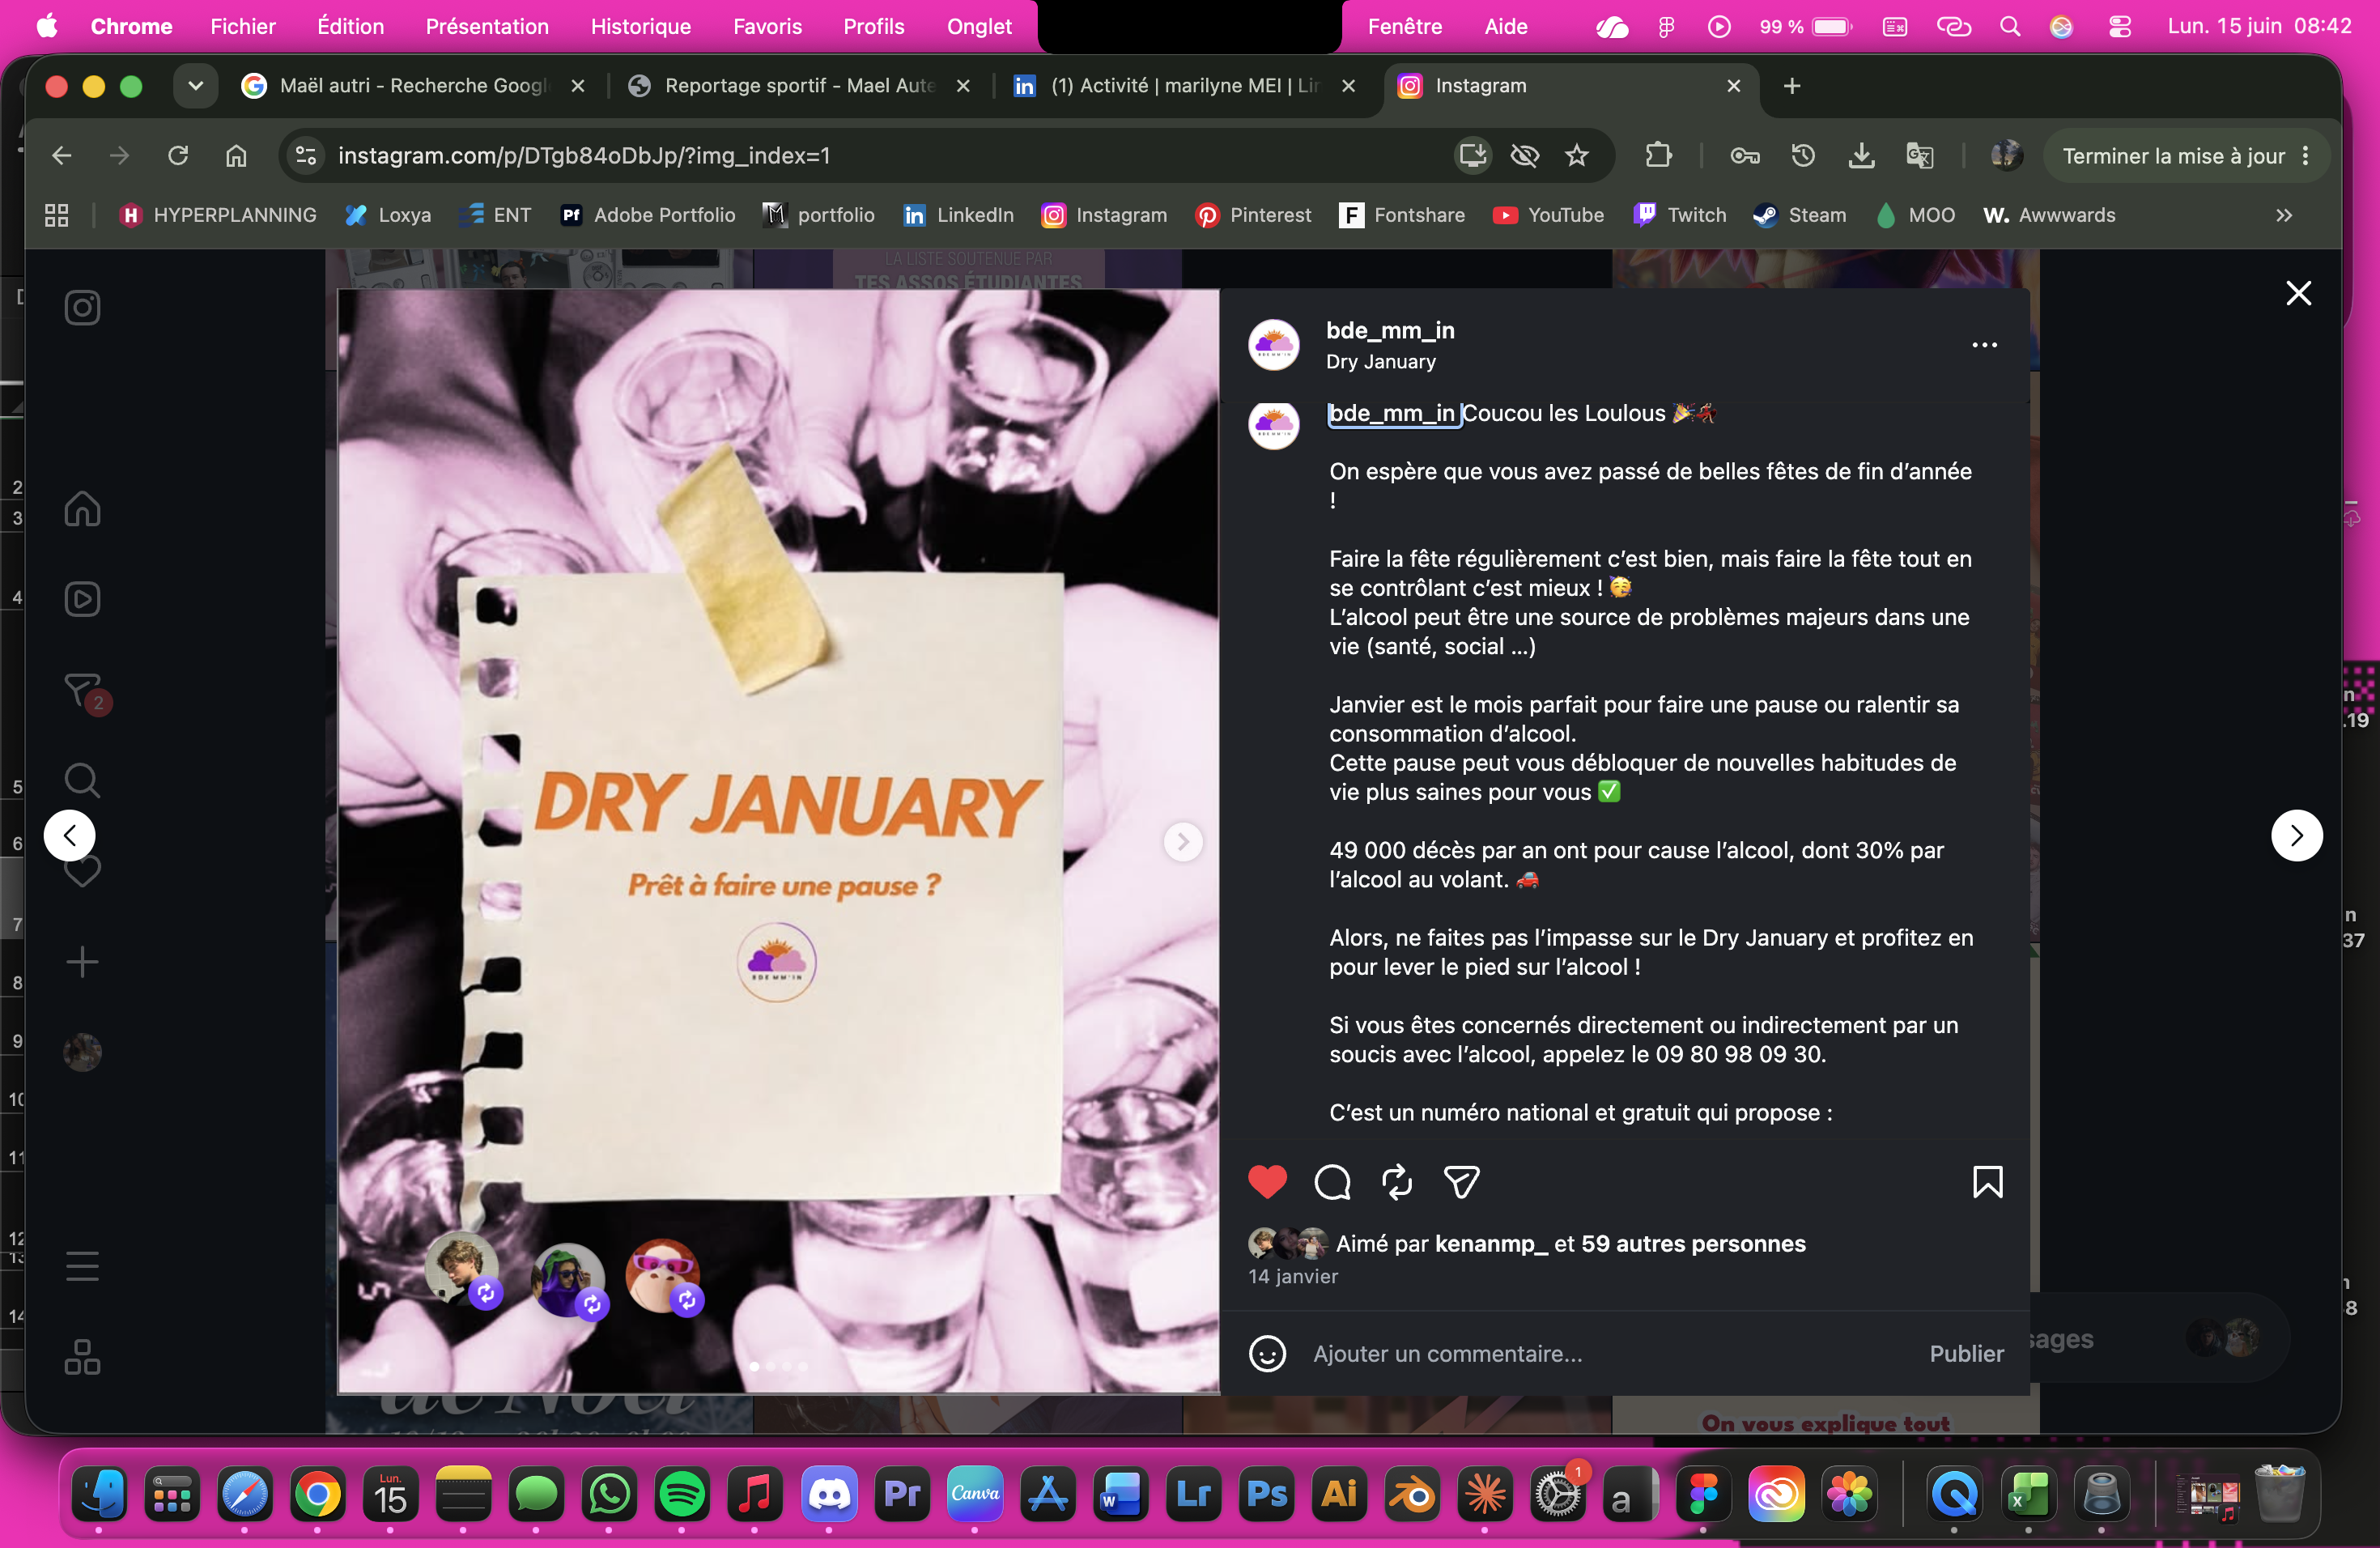The width and height of the screenshot is (2380, 1548).
Task: Click Publier to post comment
Action: (x=1966, y=1354)
